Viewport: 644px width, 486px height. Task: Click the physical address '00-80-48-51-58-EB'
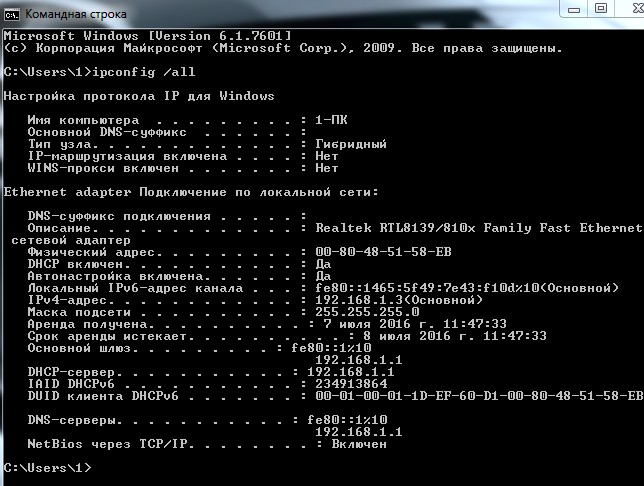point(383,252)
